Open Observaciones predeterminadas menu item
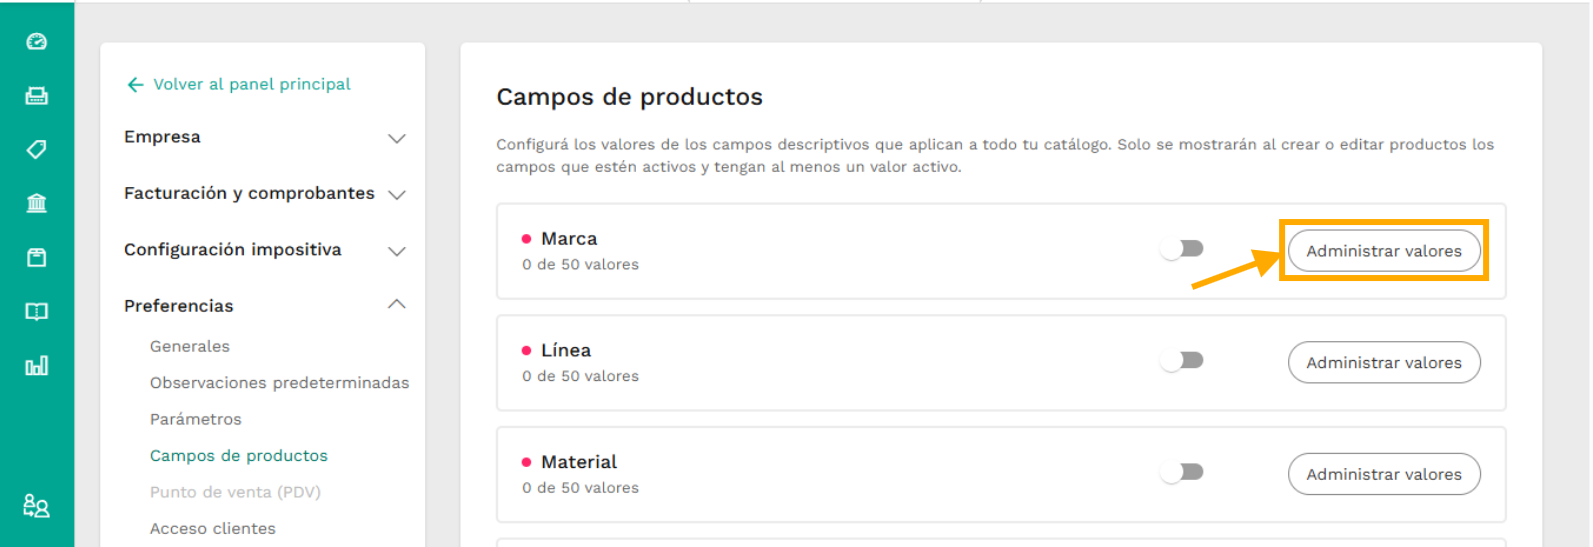The height and width of the screenshot is (547, 1593). pyautogui.click(x=279, y=383)
